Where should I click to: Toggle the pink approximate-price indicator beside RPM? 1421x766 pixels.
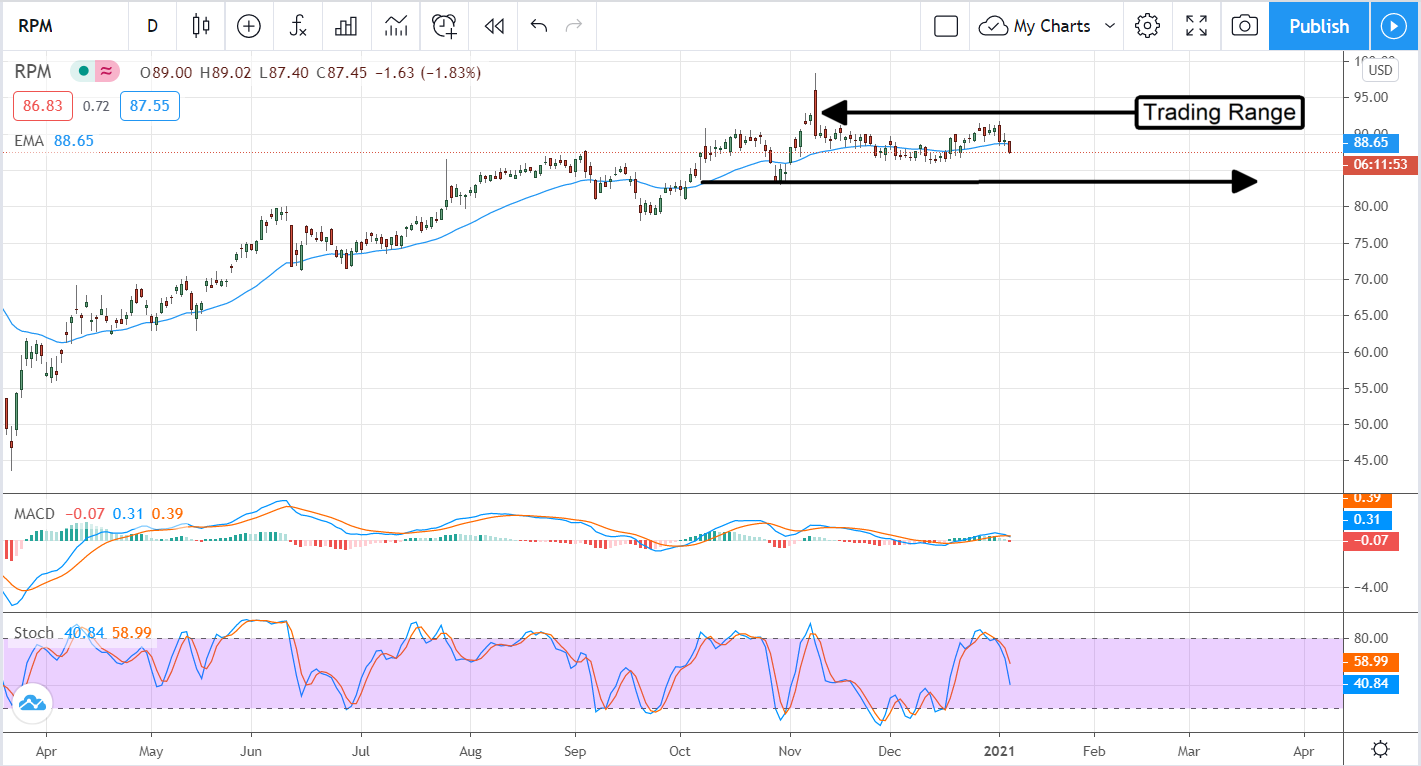click(x=103, y=71)
